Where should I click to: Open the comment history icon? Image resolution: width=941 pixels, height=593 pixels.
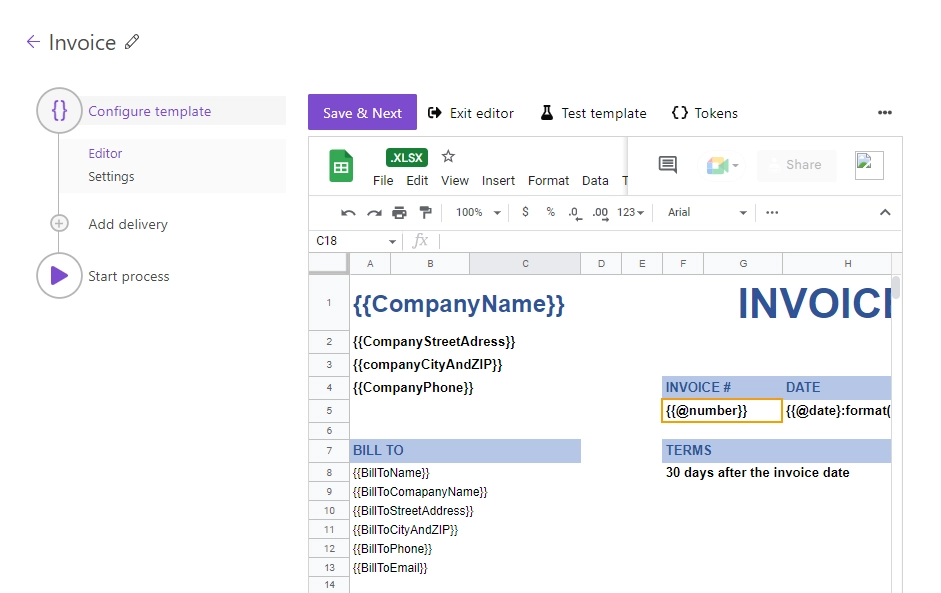point(667,164)
